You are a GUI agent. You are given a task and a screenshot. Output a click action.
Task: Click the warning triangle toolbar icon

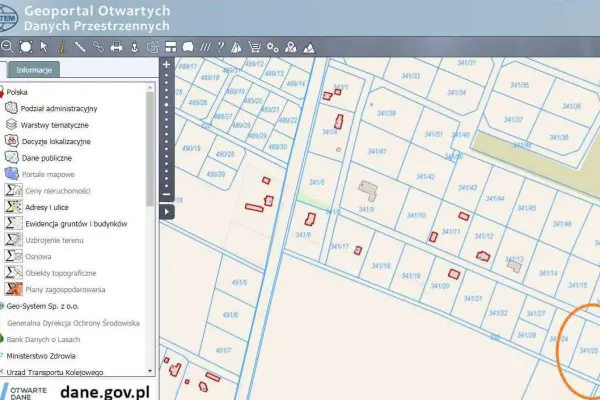pos(236,47)
